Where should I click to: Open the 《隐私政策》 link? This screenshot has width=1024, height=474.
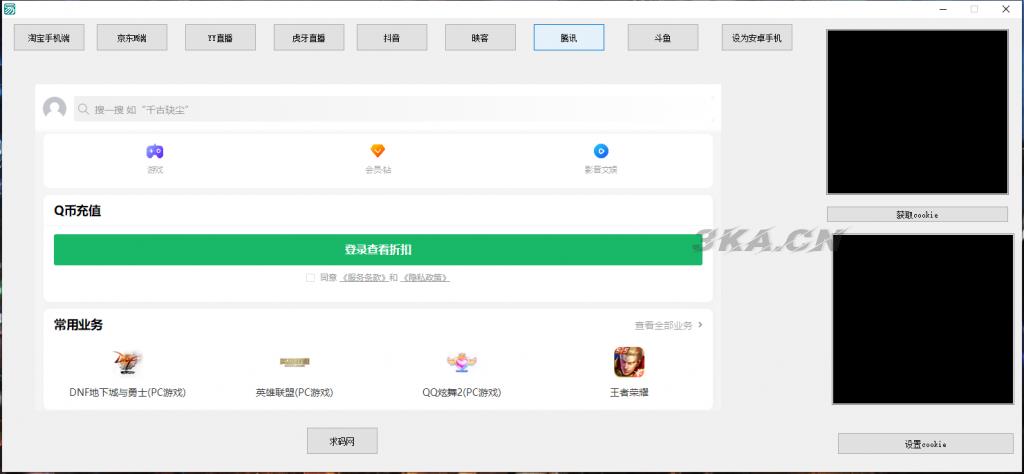point(425,277)
